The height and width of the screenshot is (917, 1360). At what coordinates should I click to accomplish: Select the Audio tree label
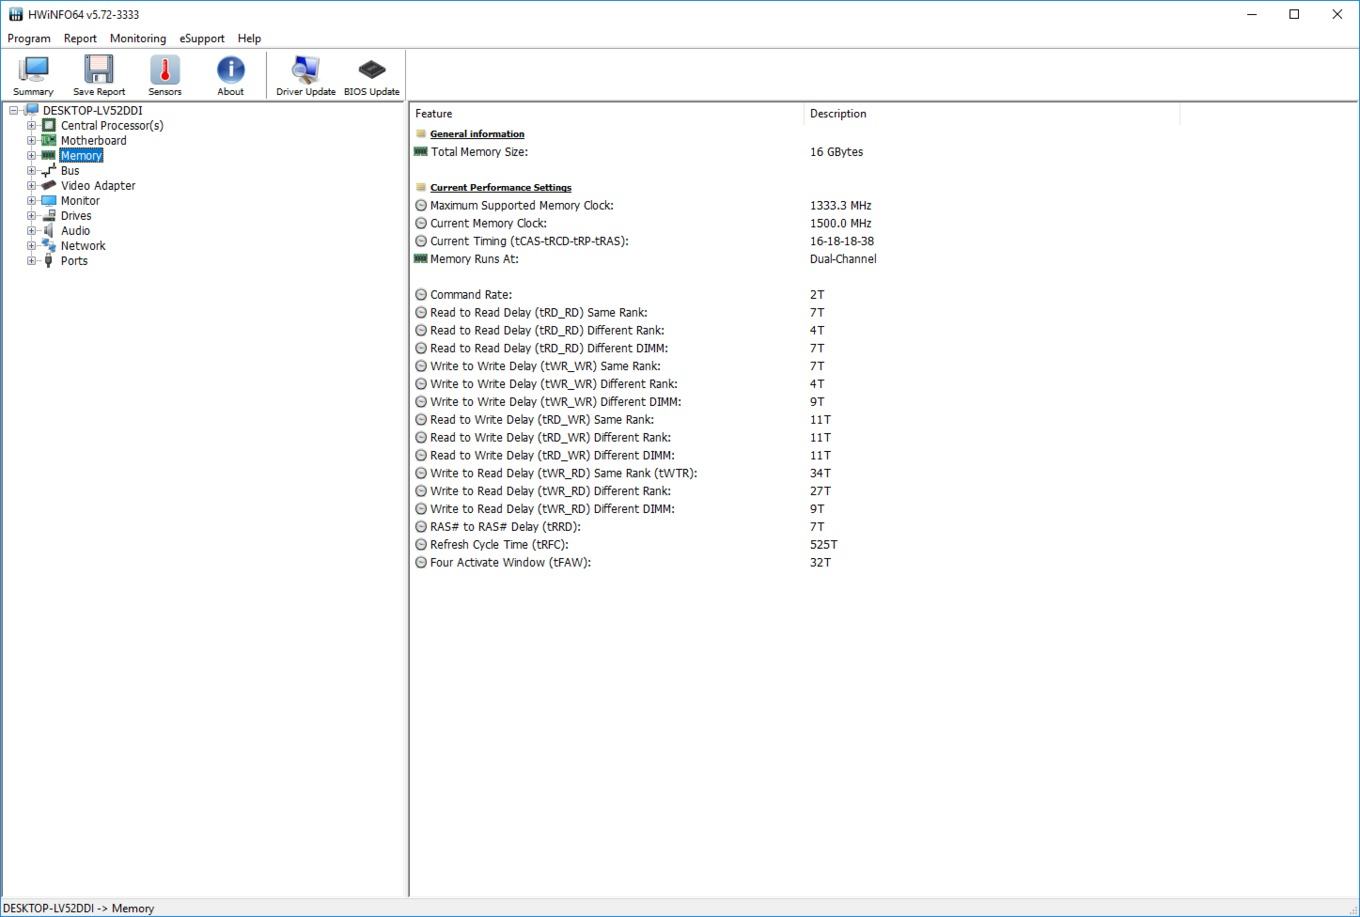click(75, 231)
